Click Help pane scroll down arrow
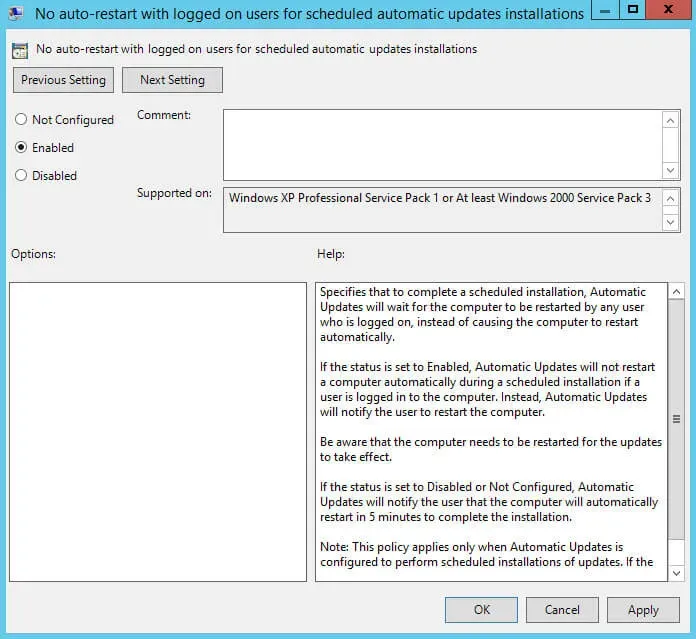696x639 pixels. (x=676, y=573)
